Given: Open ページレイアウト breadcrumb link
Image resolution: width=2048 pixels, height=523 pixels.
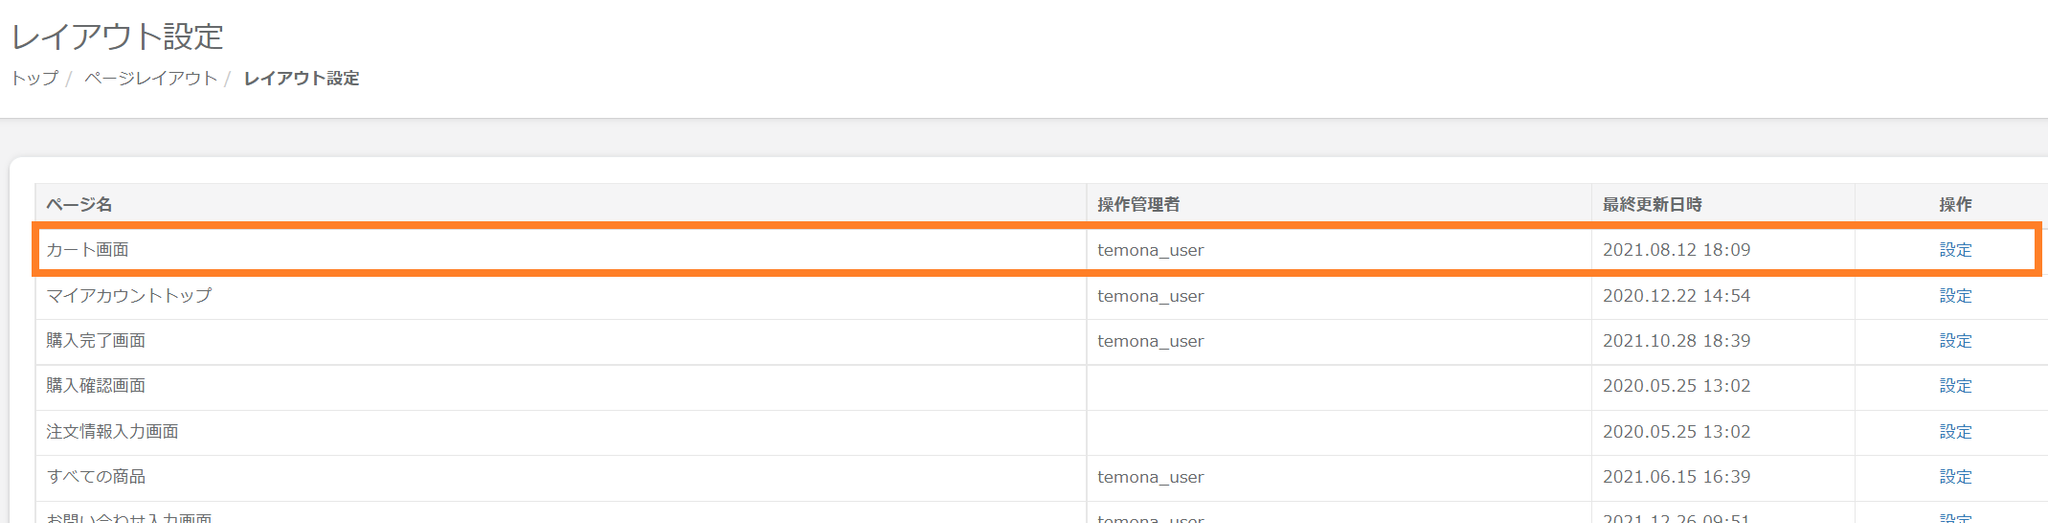Looking at the screenshot, I should coord(150,78).
